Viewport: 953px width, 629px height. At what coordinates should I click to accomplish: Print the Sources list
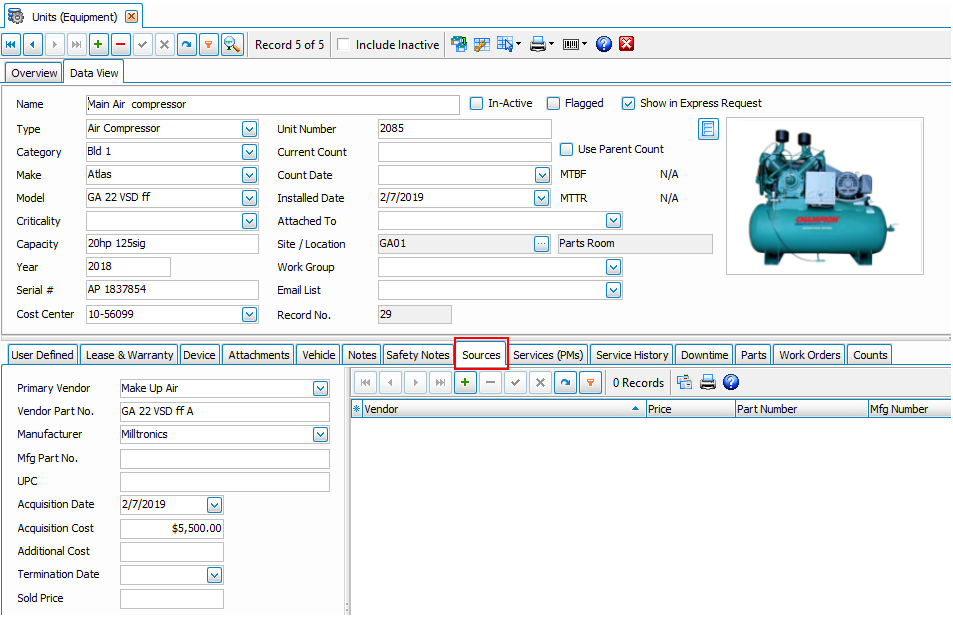coord(707,382)
